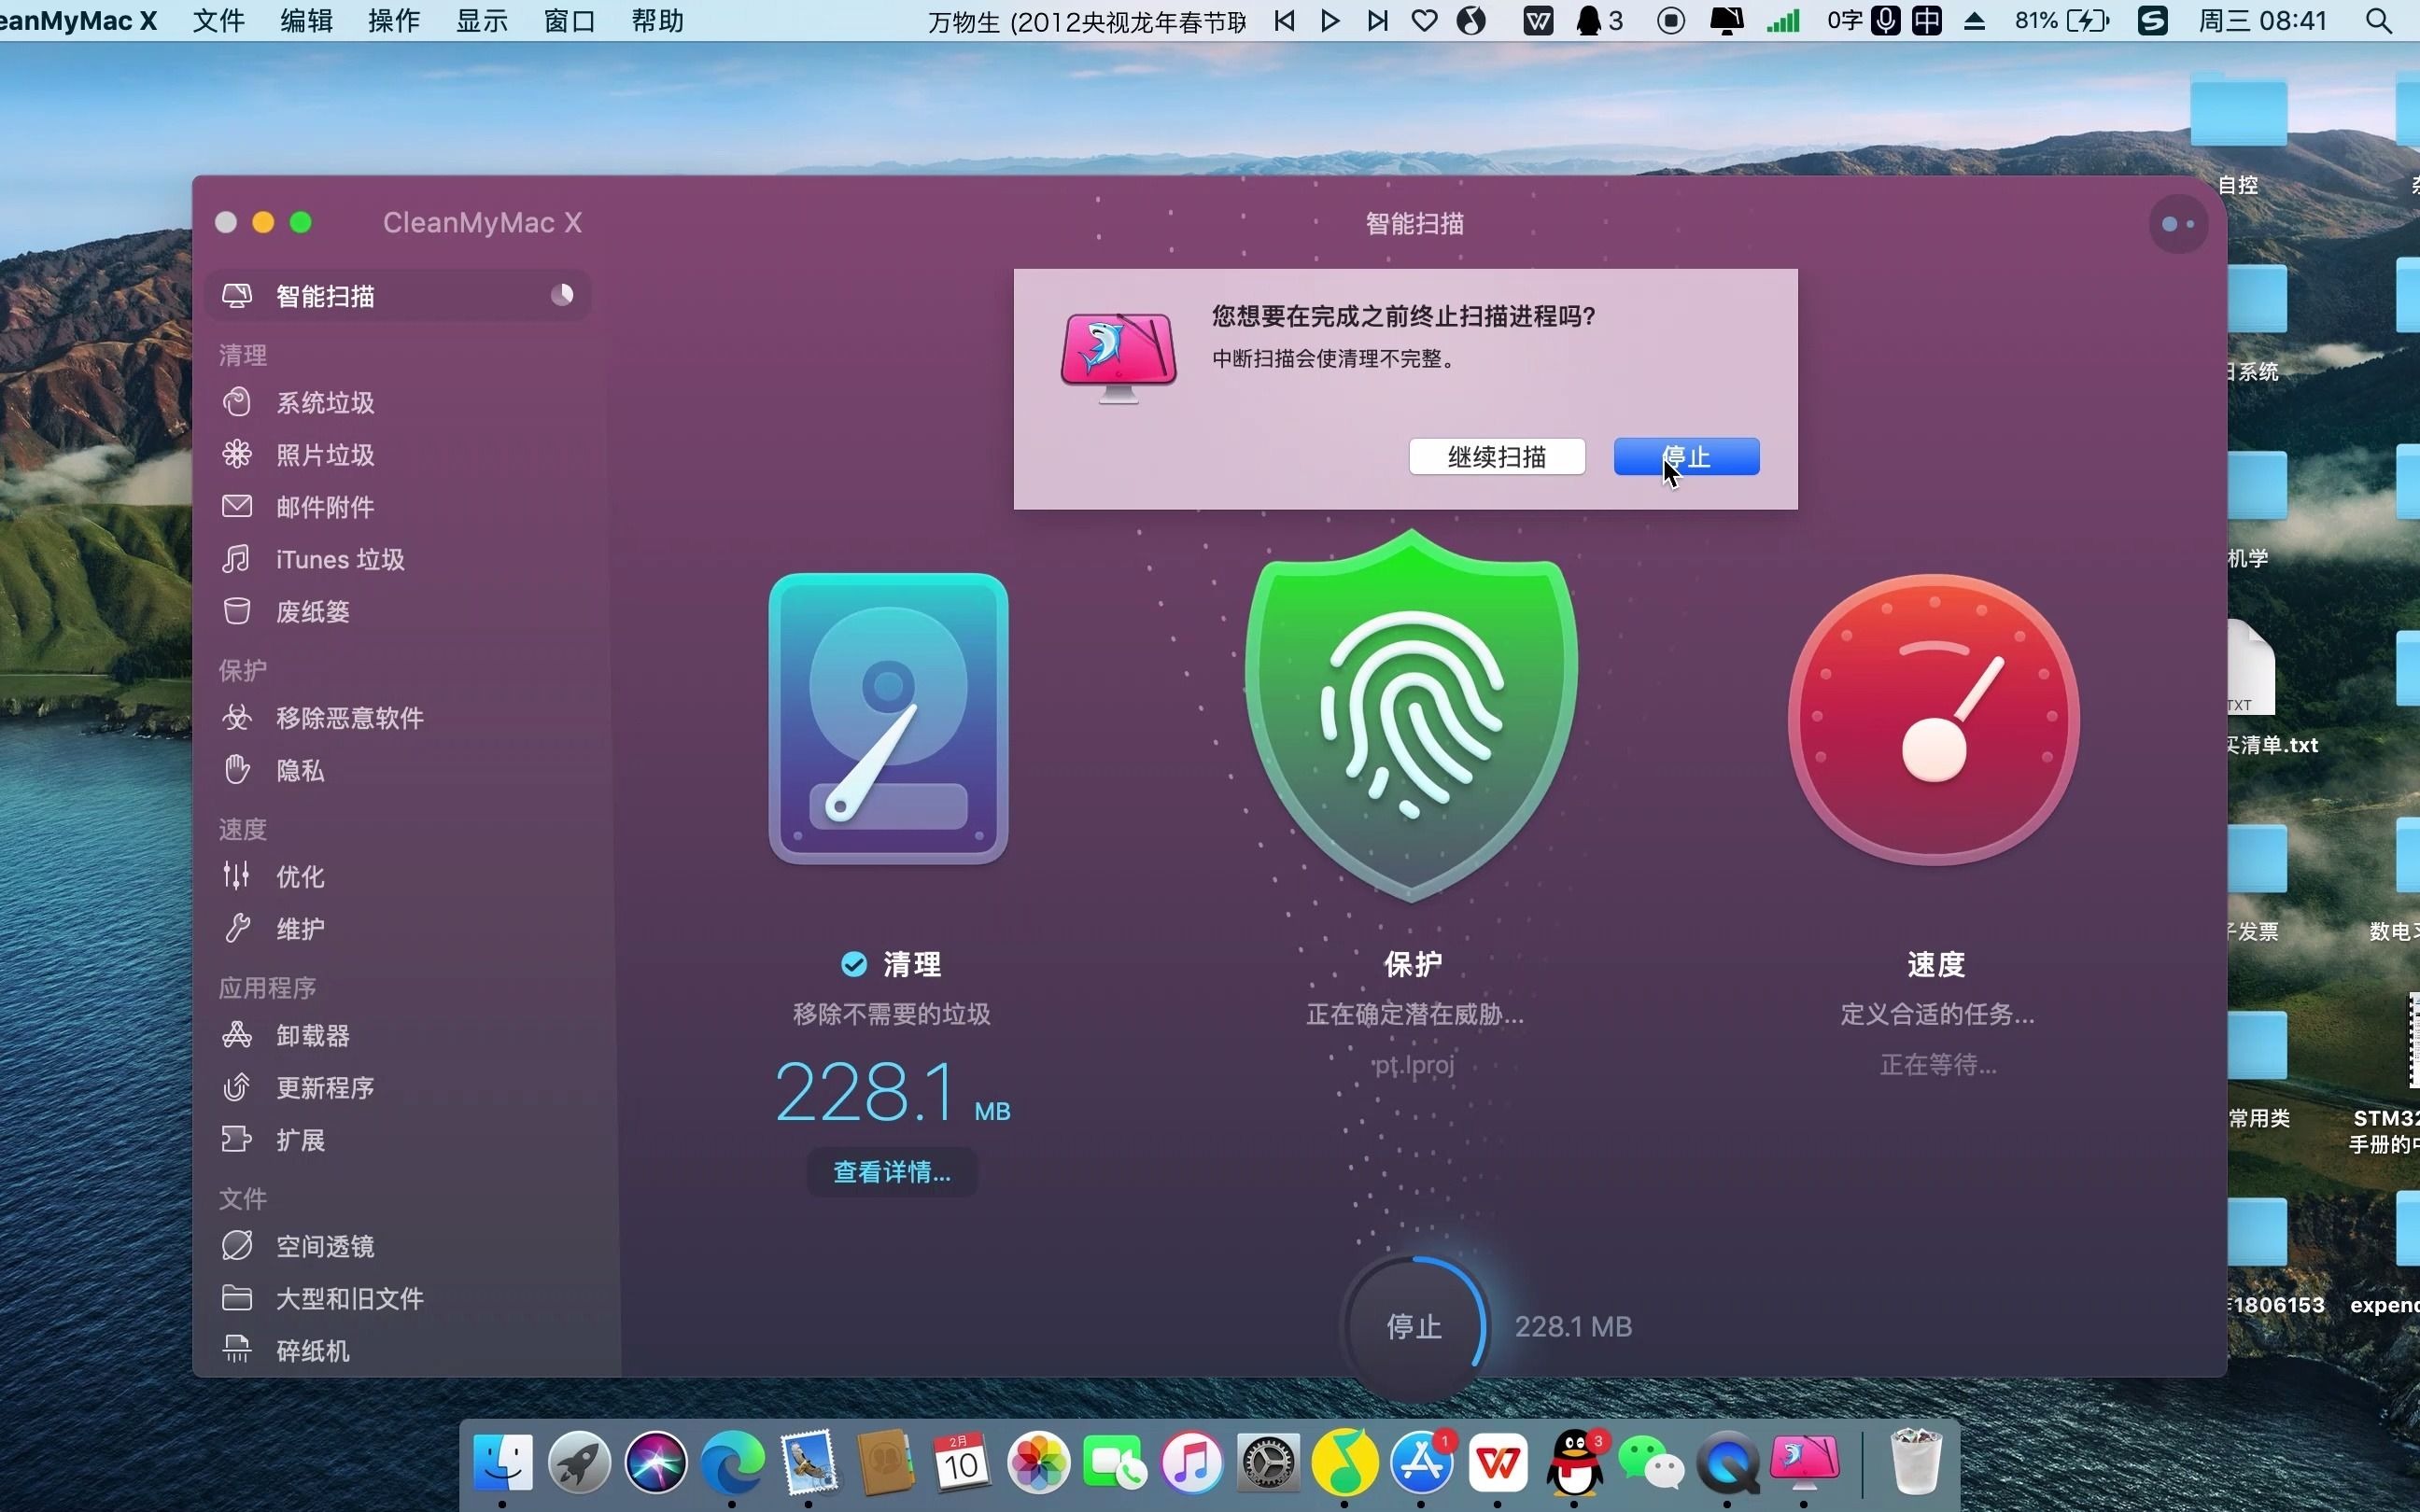
Task: Open Microsoft Edge from the Dock
Action: (x=732, y=1462)
